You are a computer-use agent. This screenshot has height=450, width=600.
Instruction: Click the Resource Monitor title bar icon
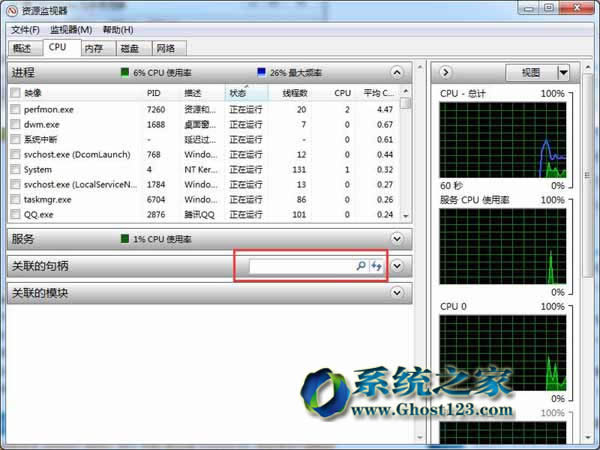coord(12,11)
